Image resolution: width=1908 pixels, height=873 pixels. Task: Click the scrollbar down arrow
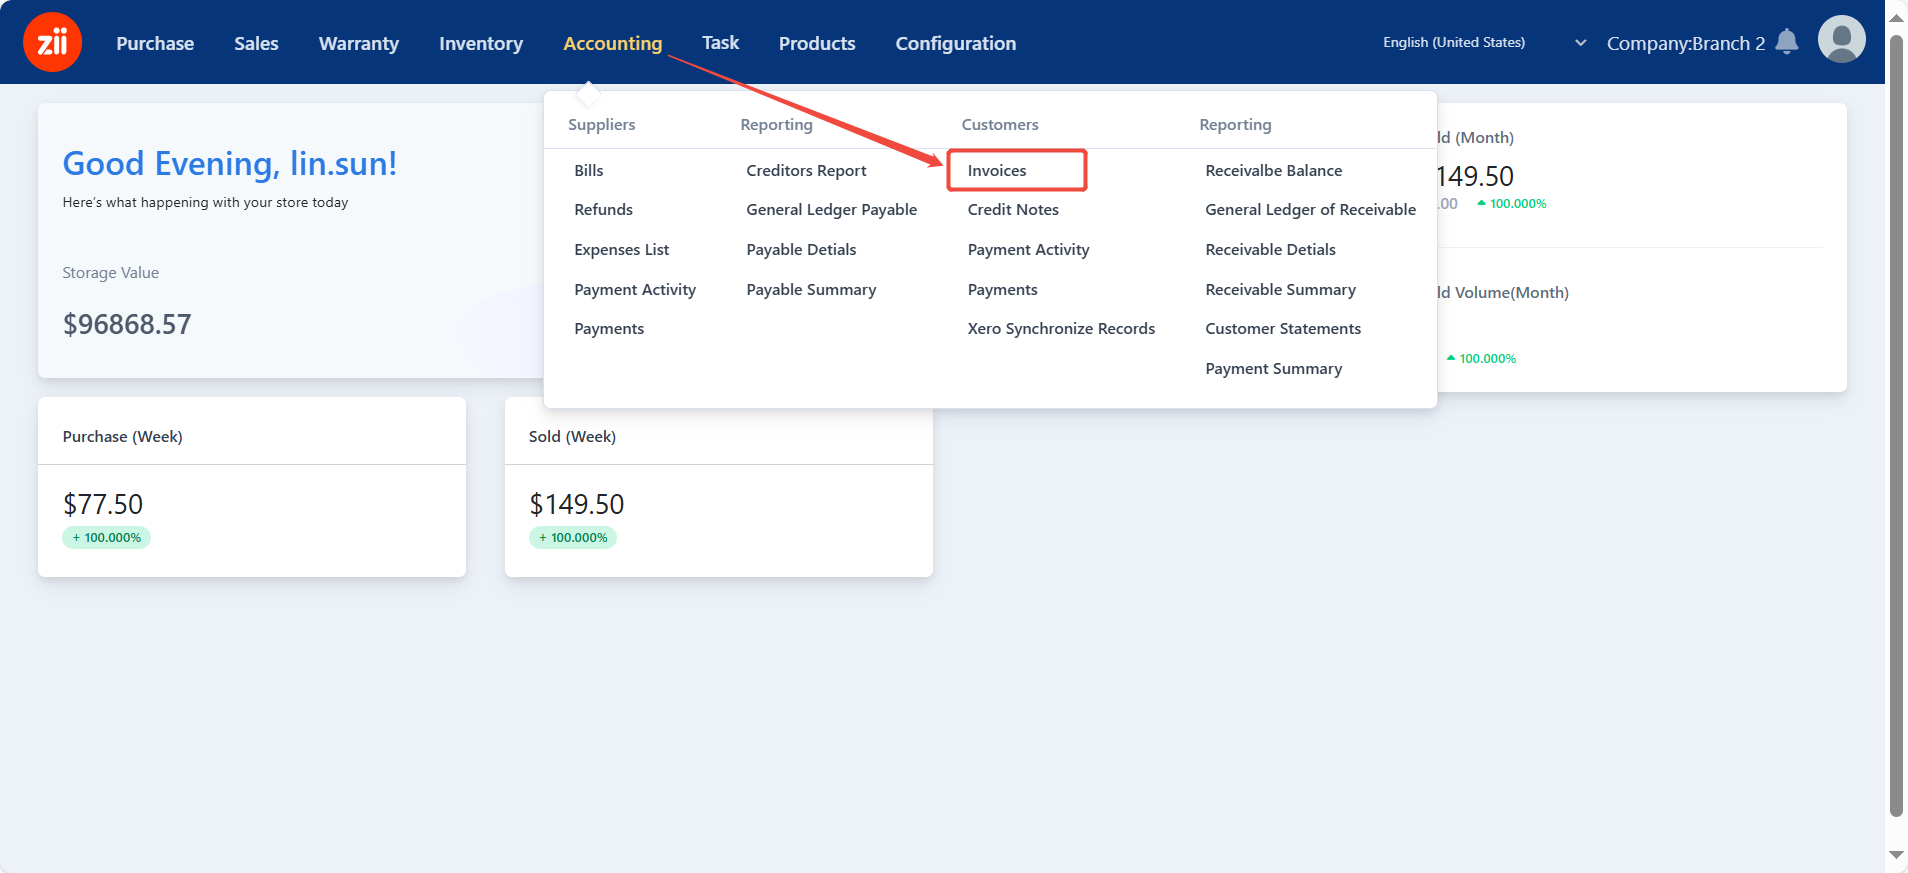(x=1896, y=855)
